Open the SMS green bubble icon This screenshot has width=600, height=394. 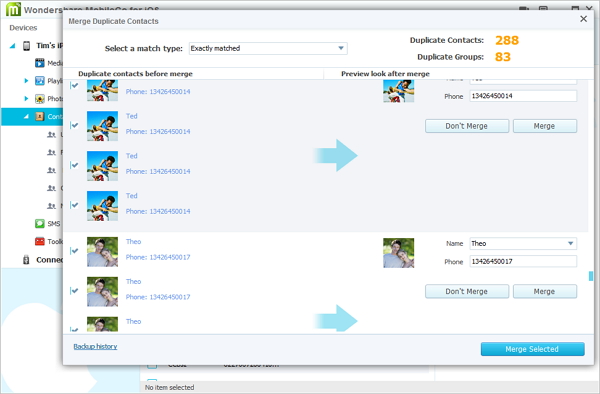40,223
